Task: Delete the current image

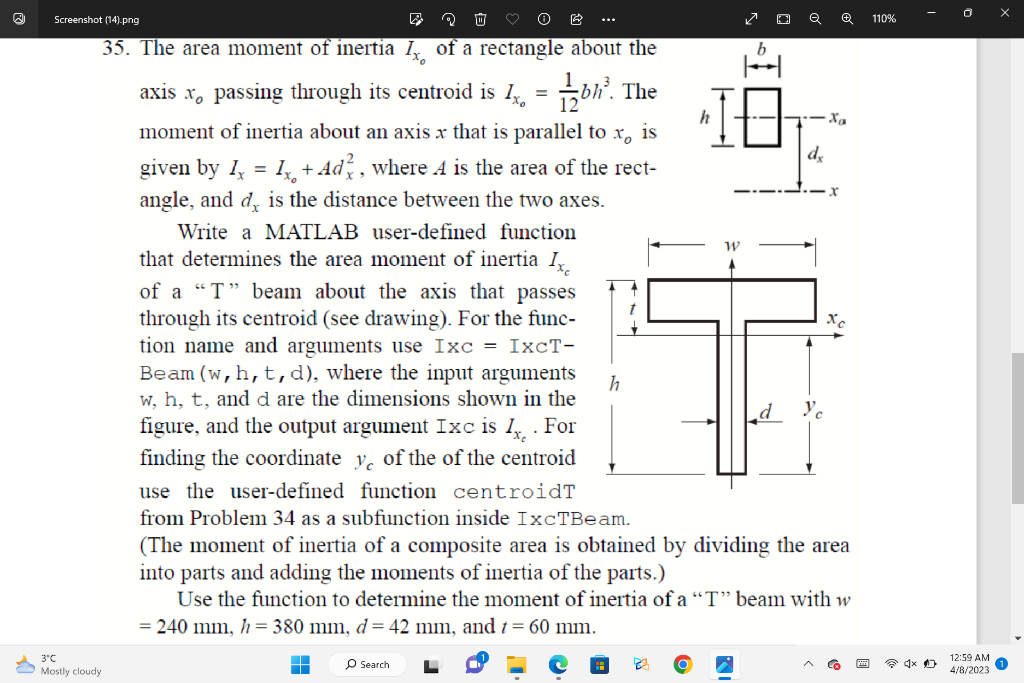Action: pyautogui.click(x=480, y=18)
